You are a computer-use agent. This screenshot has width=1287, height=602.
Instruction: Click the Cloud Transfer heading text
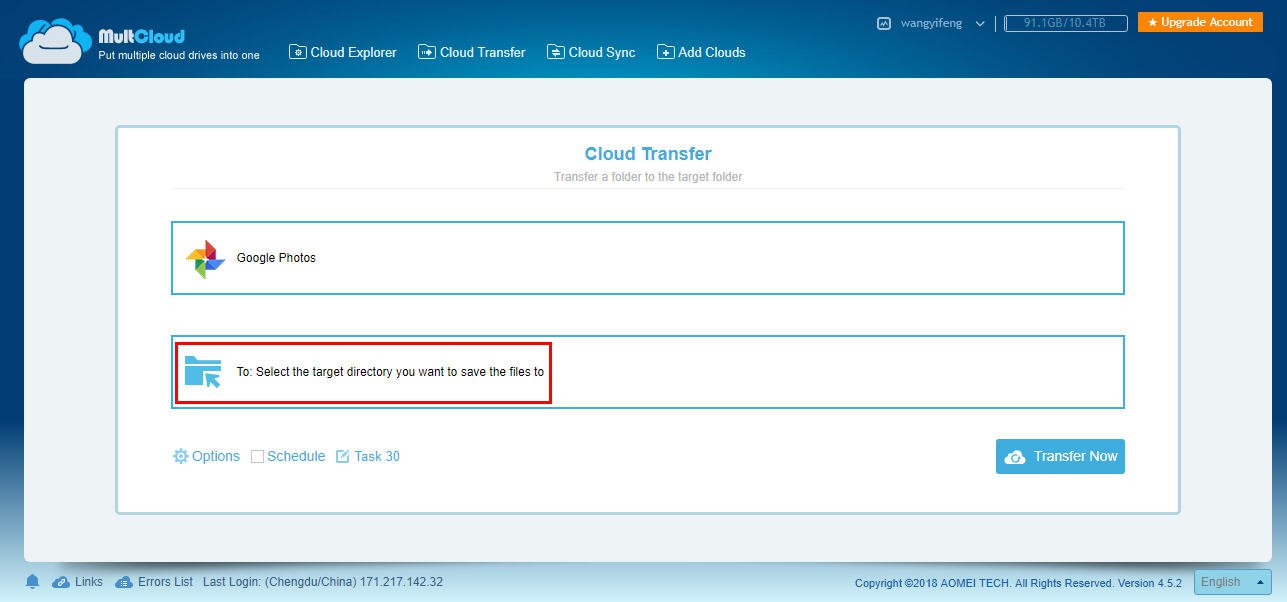pos(648,154)
